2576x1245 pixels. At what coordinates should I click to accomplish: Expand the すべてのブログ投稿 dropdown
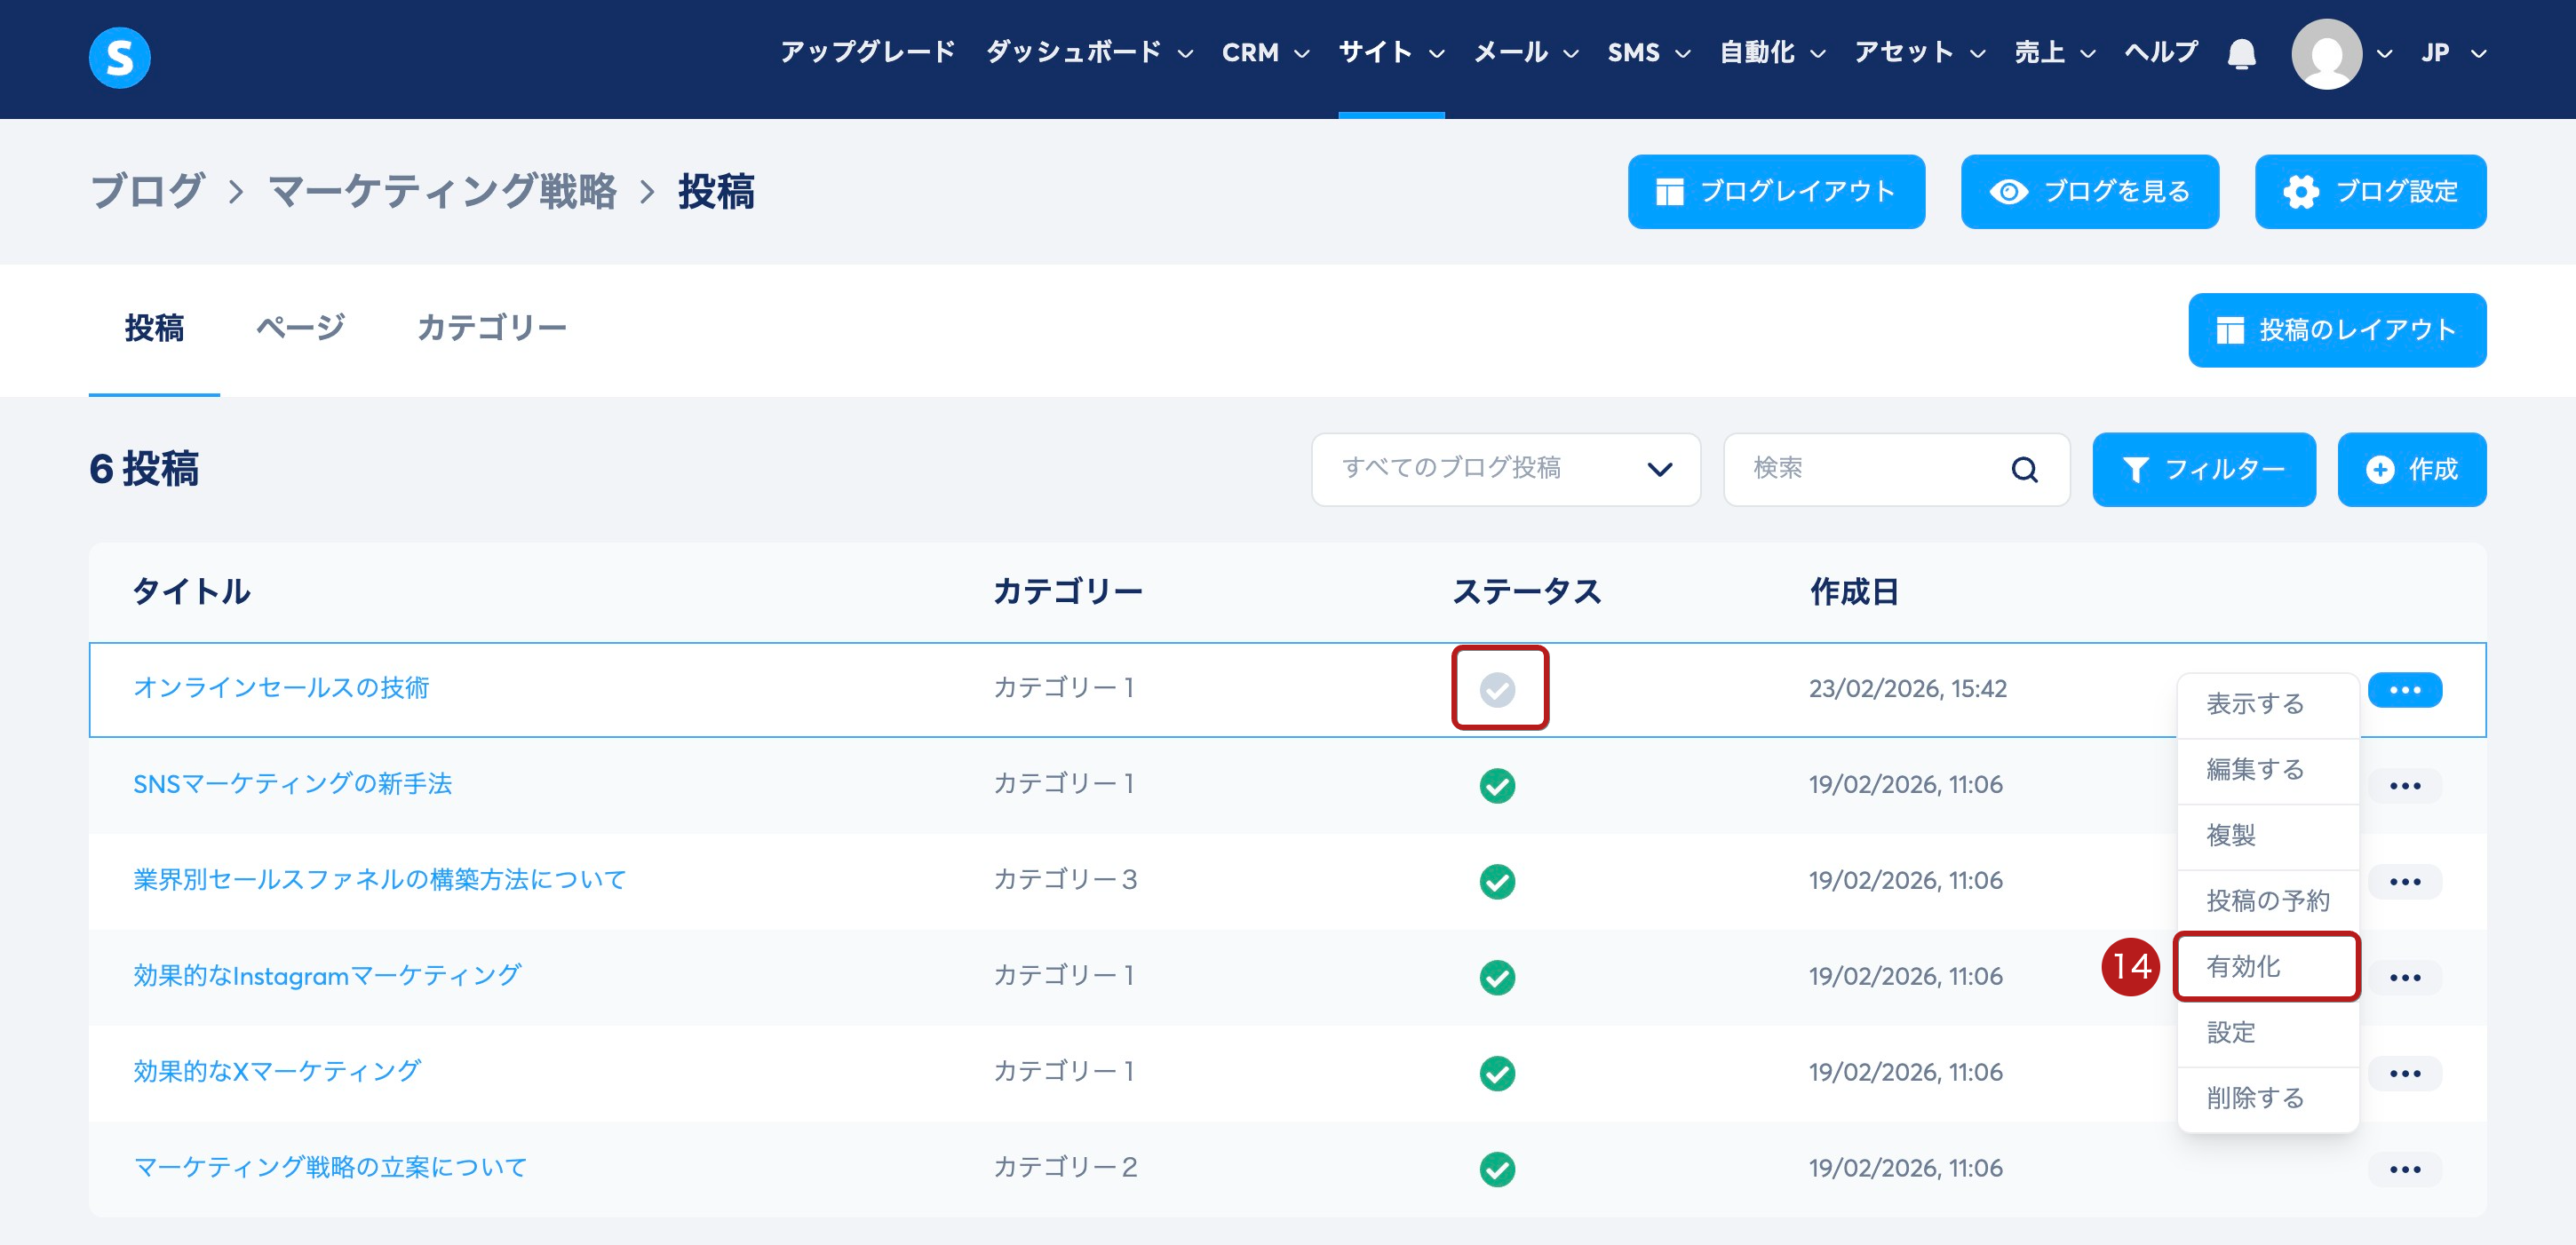(x=1505, y=469)
